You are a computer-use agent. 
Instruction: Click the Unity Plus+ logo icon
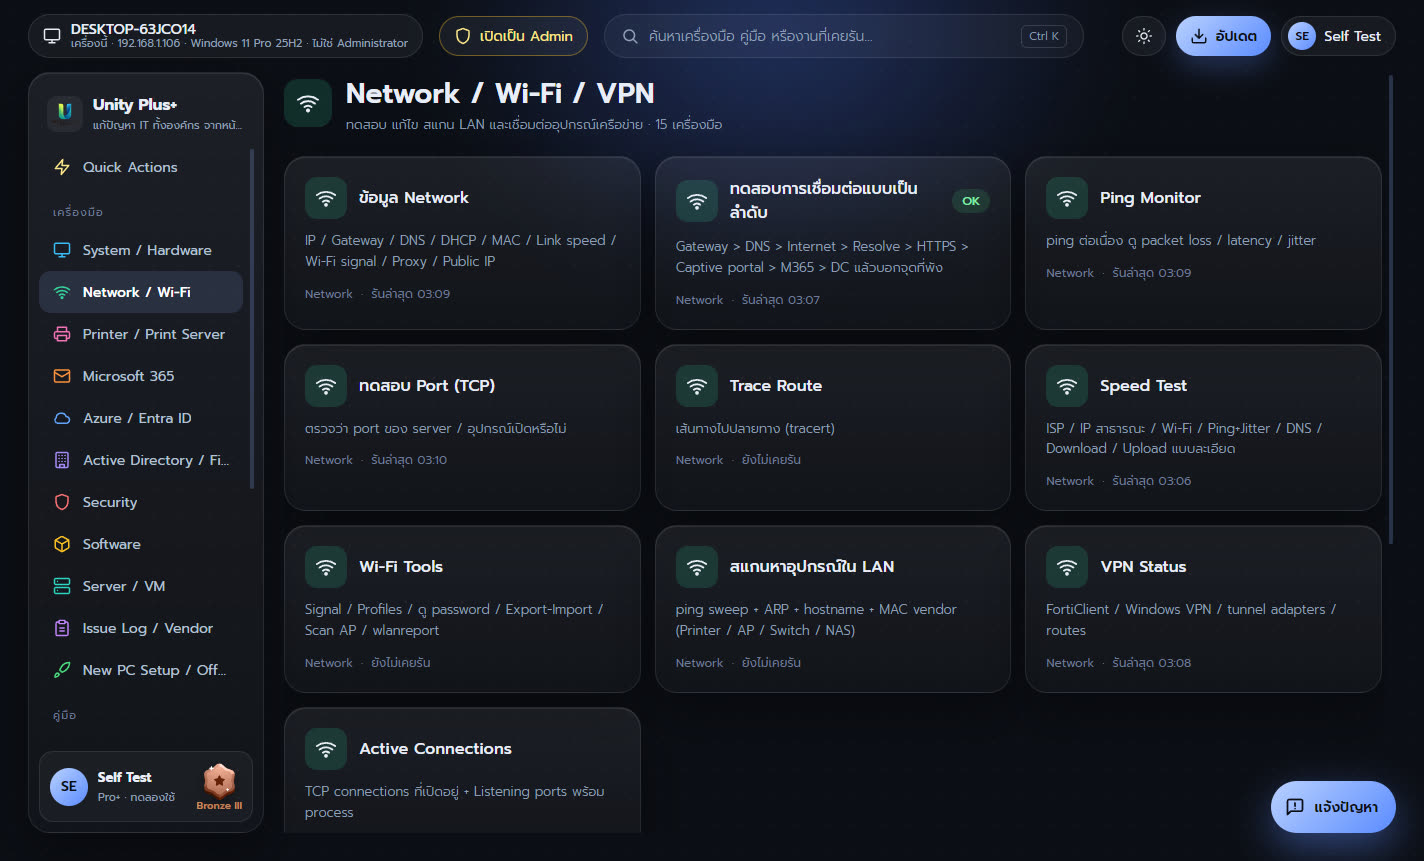tap(65, 113)
